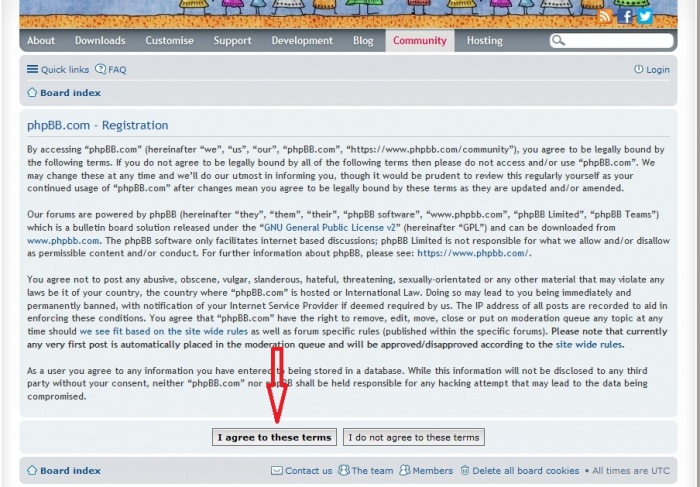This screenshot has height=487, width=700.
Task: Follow the www.phpbb.com link
Action: [x=63, y=241]
